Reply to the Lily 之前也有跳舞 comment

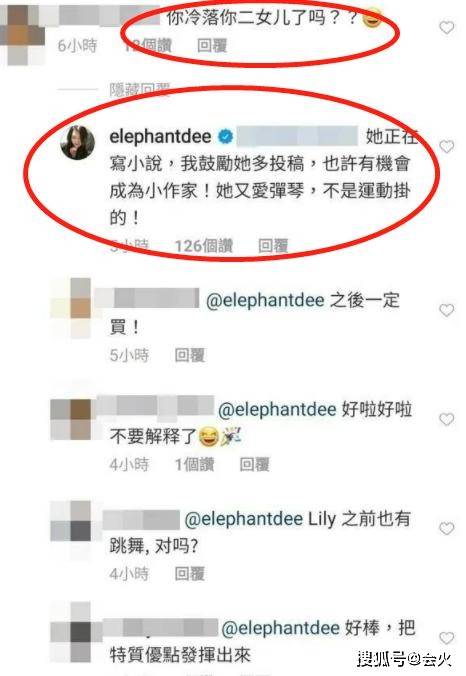pyautogui.click(x=189, y=574)
